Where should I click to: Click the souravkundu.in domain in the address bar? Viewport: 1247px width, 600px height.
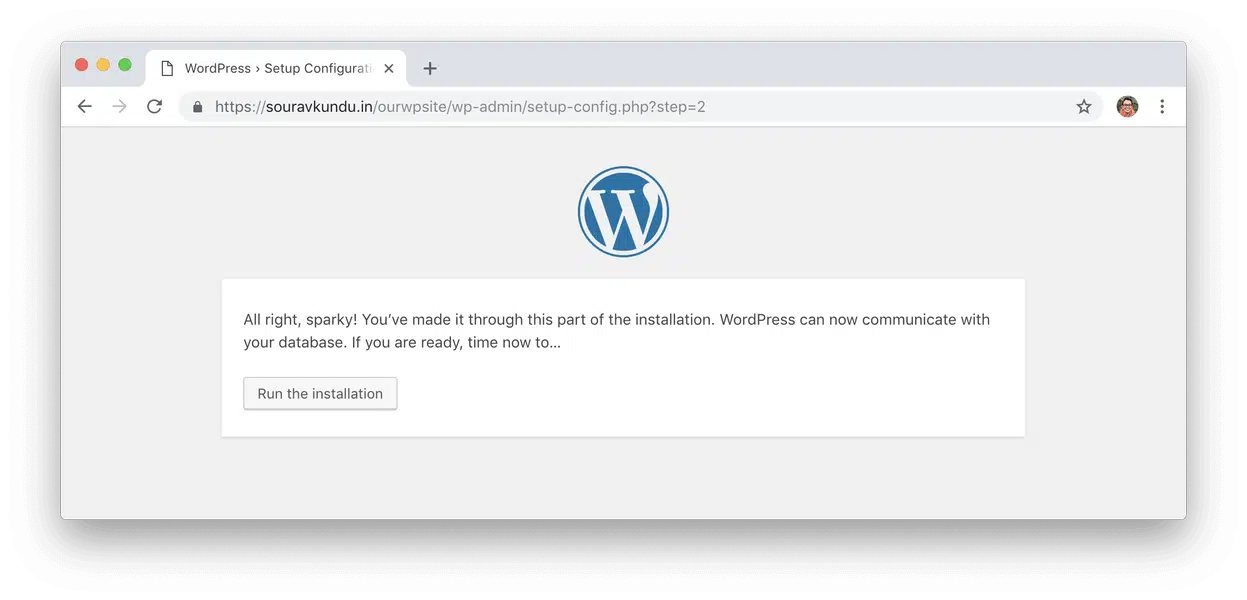[x=319, y=106]
